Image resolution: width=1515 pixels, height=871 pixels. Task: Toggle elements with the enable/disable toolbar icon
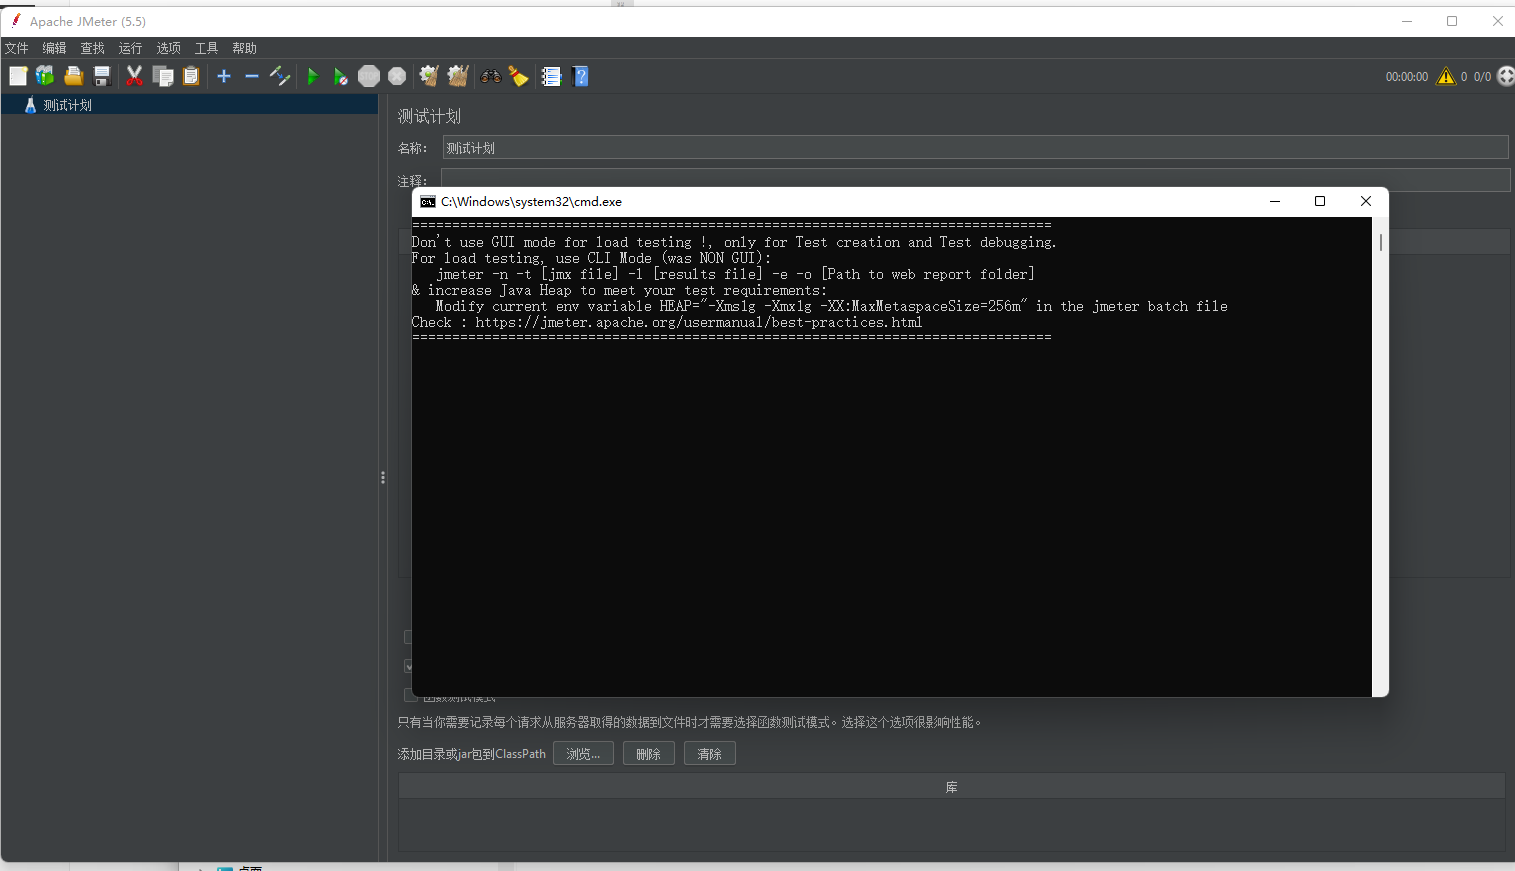click(280, 76)
